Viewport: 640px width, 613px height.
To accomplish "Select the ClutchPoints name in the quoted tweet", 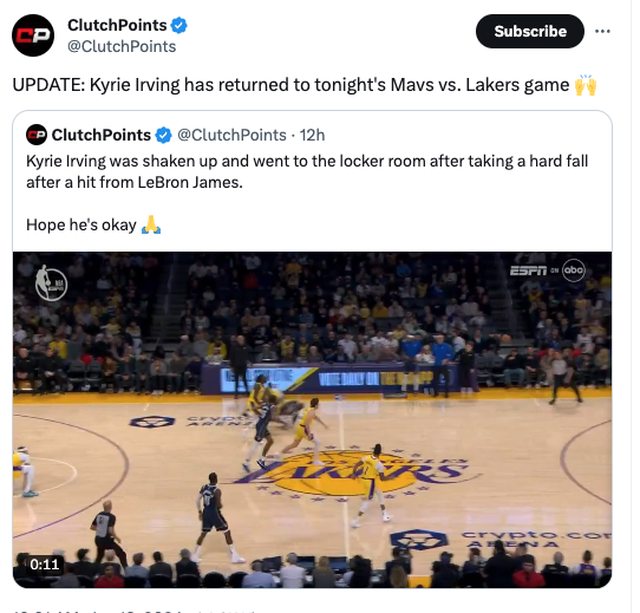I will point(101,135).
